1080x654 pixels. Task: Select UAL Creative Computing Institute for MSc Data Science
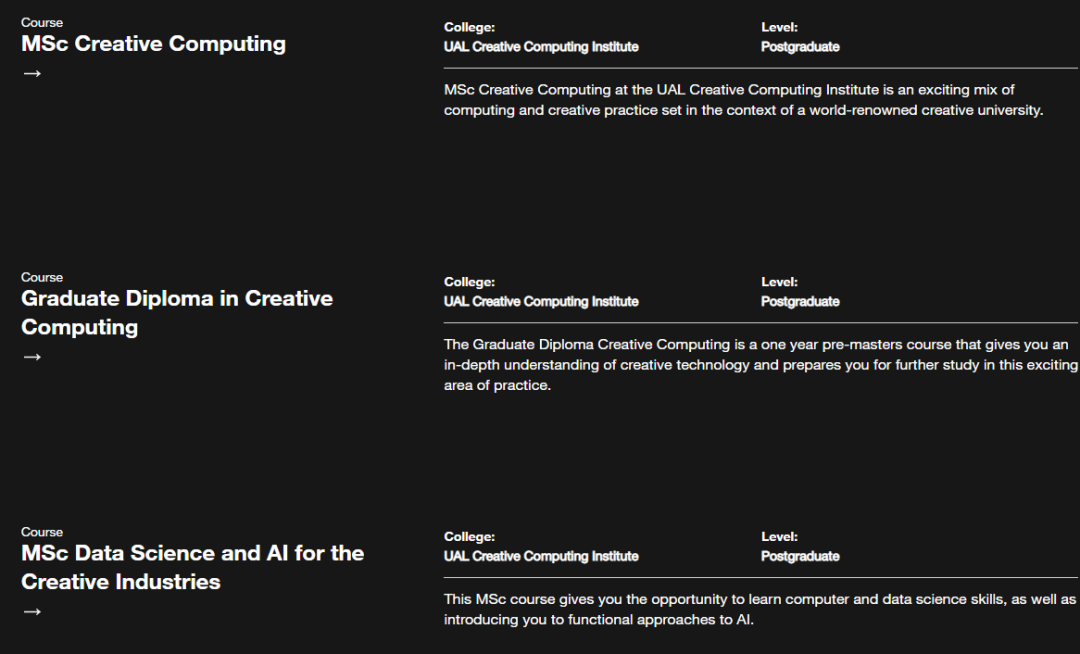(541, 556)
